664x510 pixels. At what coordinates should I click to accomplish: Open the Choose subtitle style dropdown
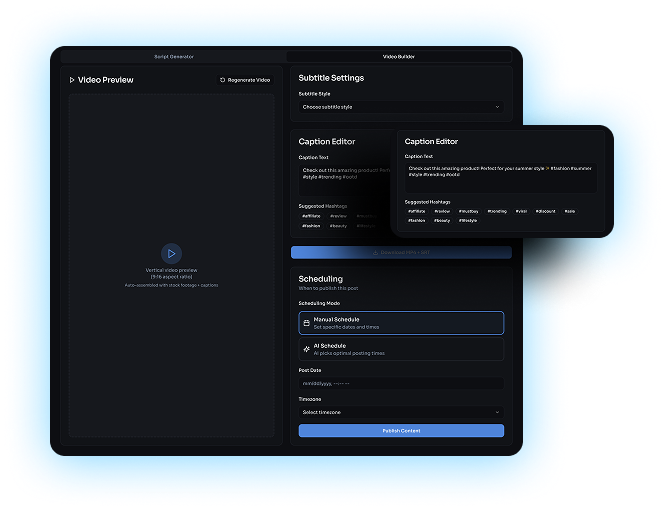point(401,107)
